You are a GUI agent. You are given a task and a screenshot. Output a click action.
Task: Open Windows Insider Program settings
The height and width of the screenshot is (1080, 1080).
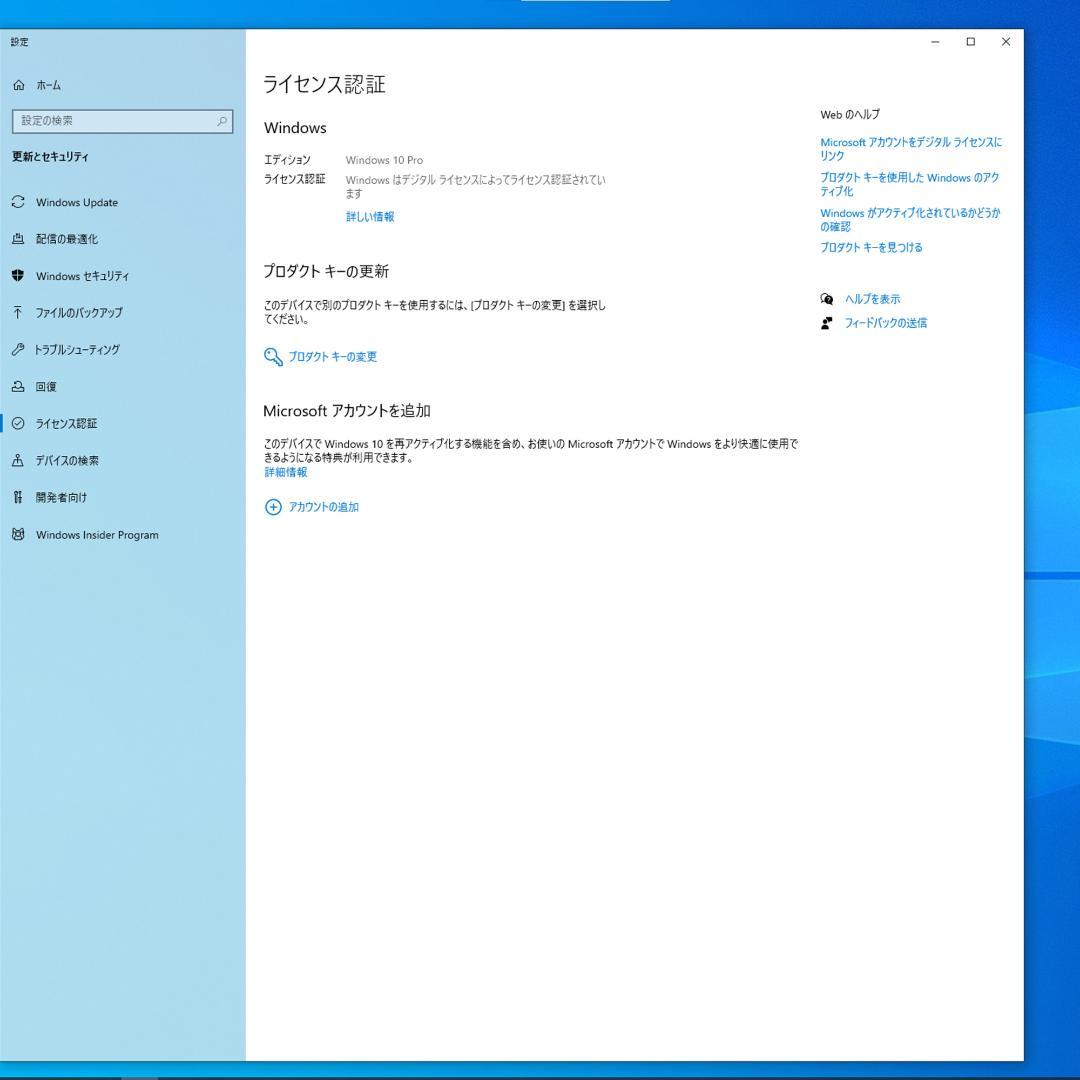click(97, 534)
